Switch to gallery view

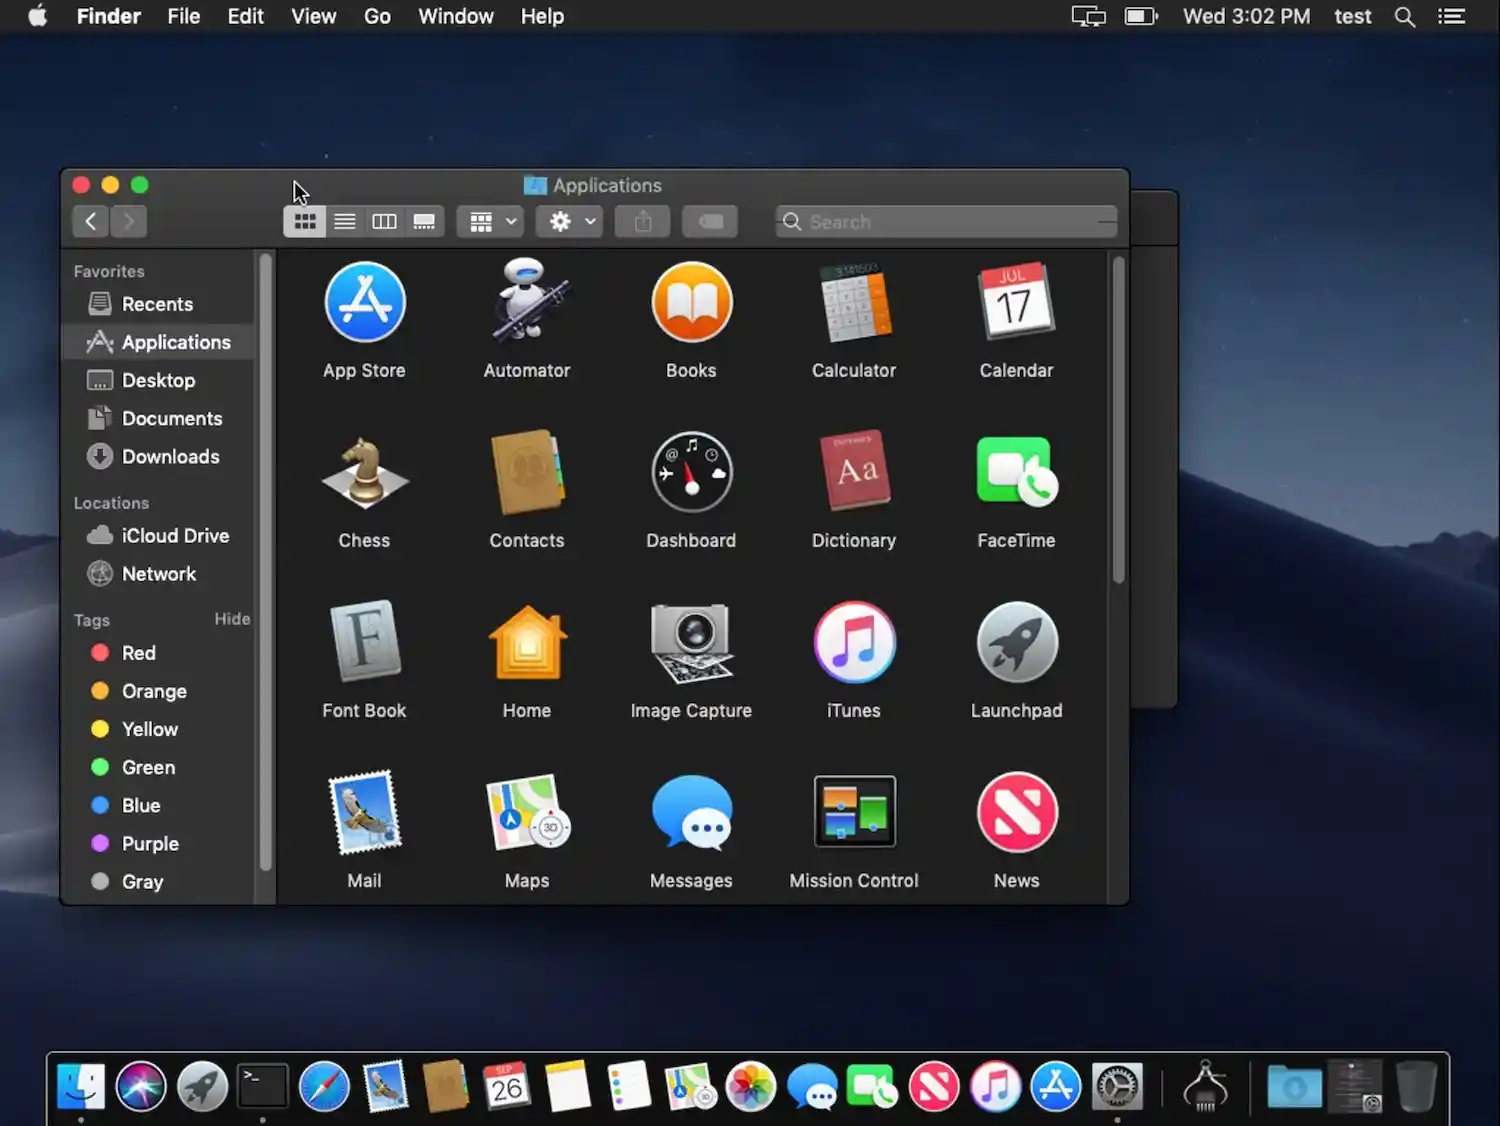coord(424,222)
